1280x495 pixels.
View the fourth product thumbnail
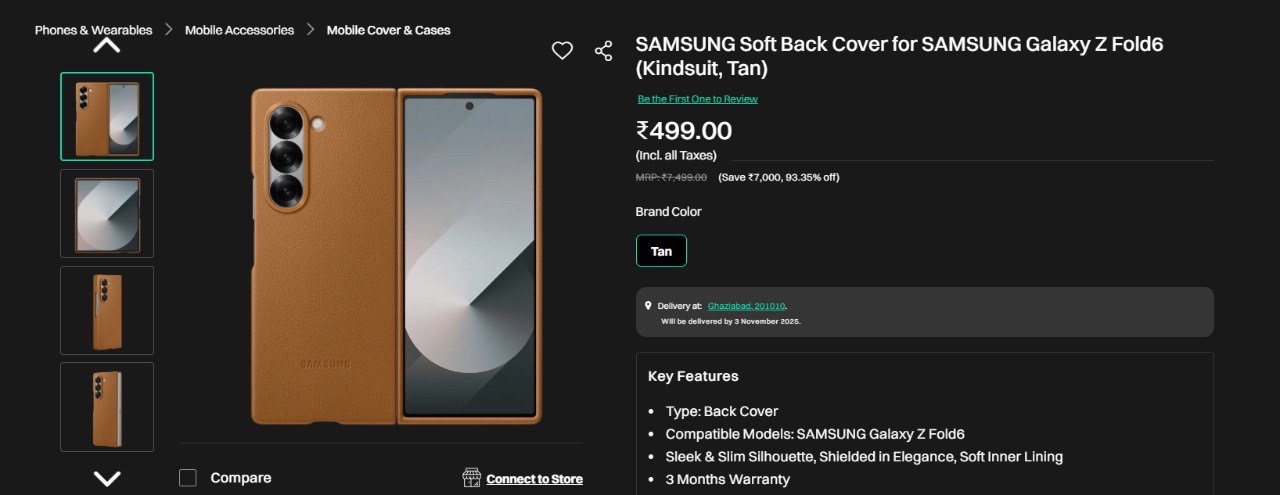coord(107,406)
